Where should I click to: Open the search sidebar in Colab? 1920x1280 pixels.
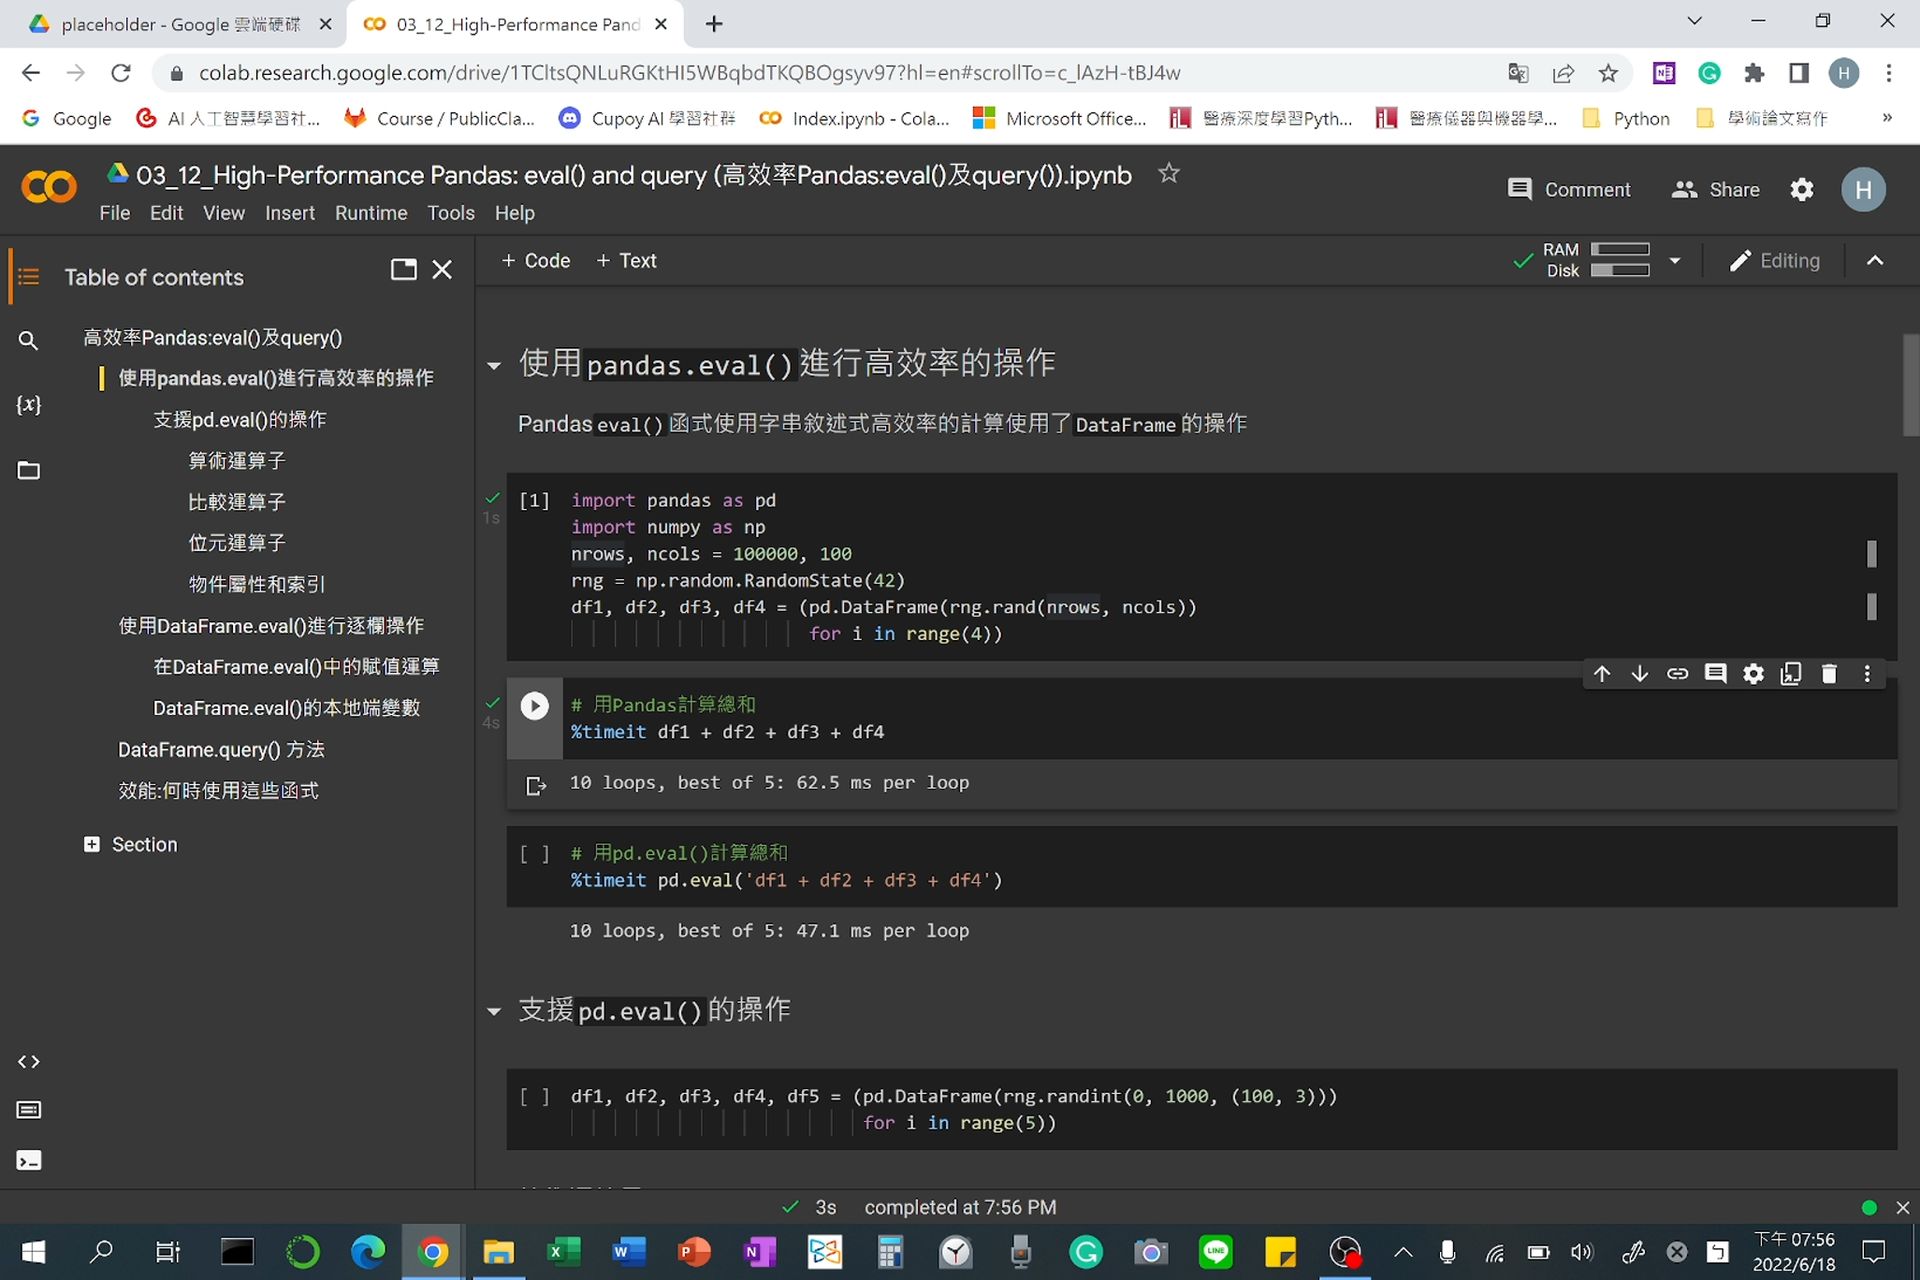tap(28, 340)
